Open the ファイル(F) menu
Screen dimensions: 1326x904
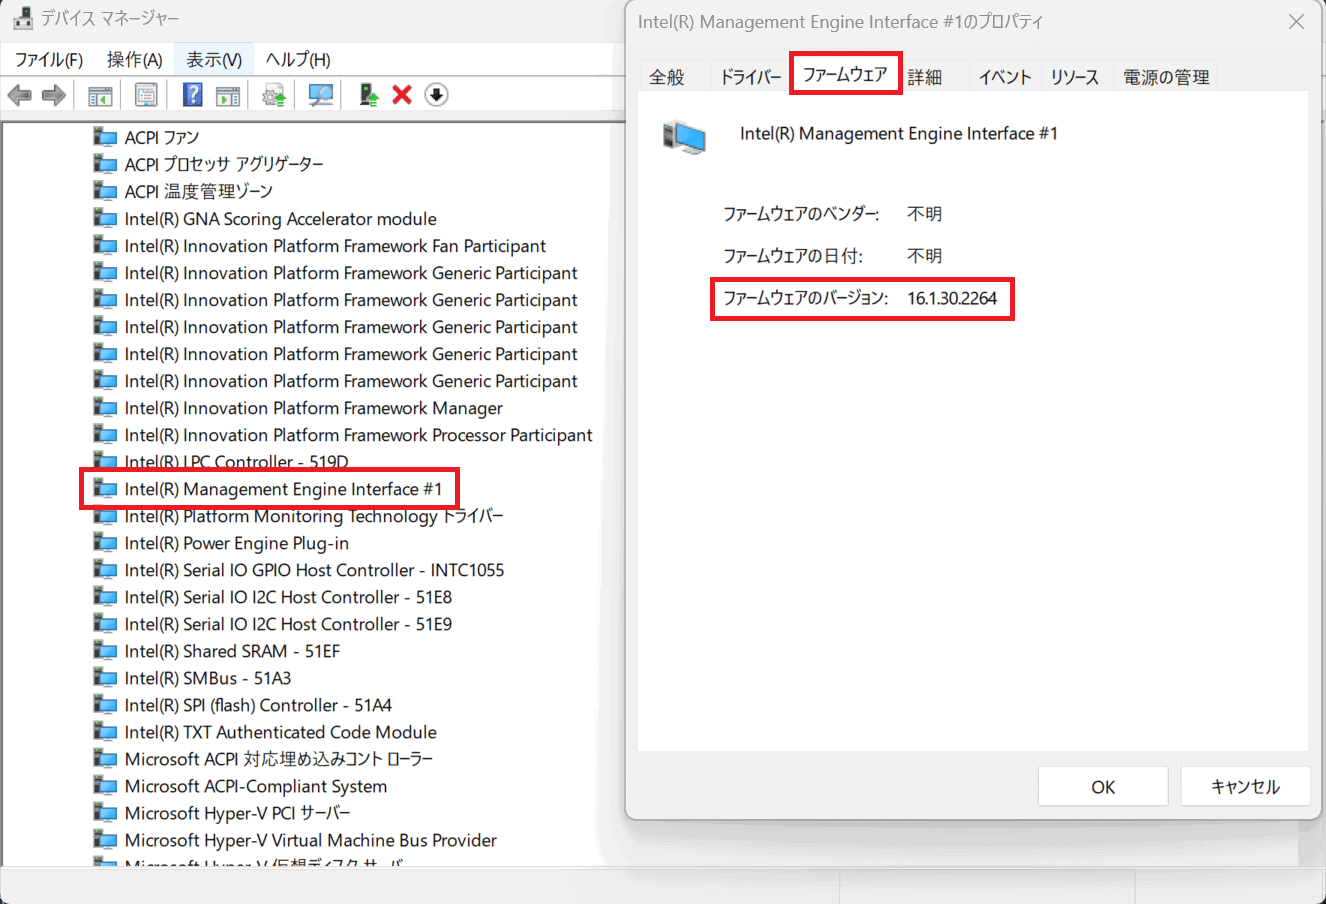pos(49,60)
